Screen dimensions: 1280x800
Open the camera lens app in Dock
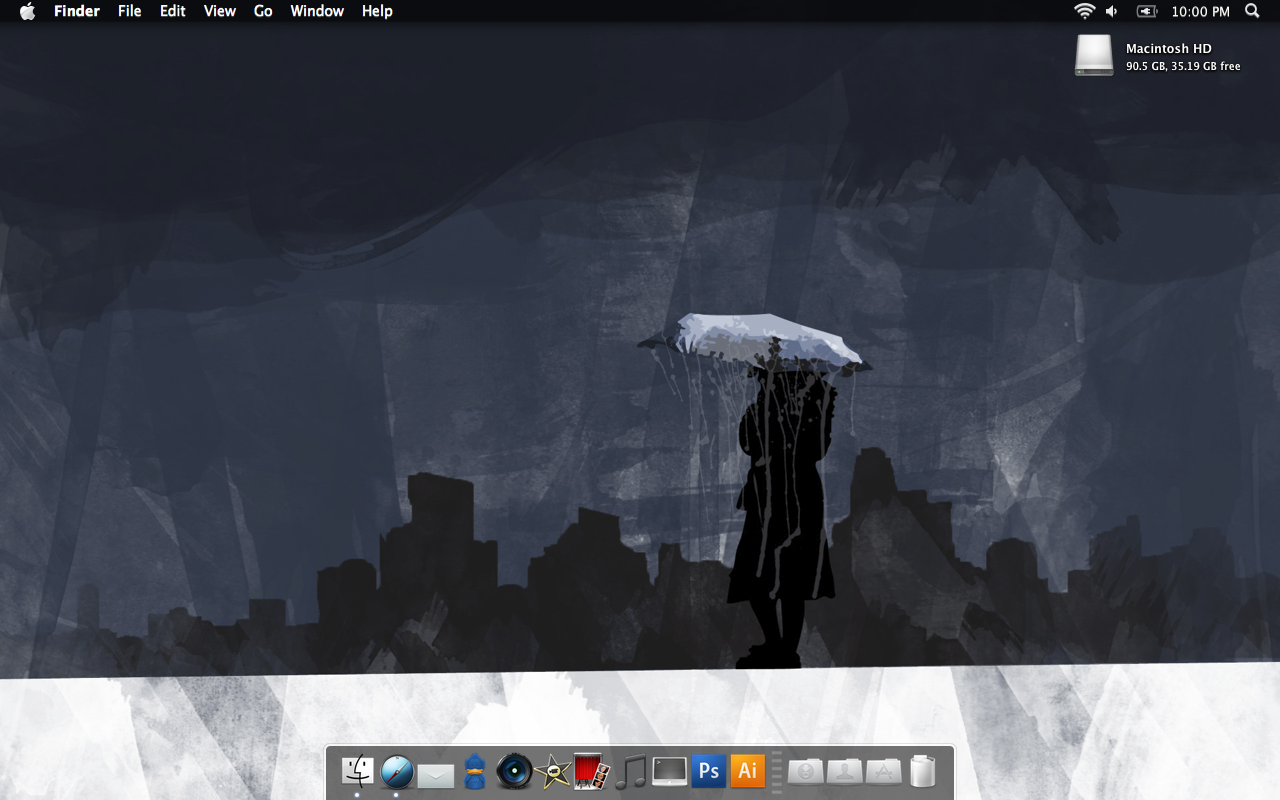point(514,771)
